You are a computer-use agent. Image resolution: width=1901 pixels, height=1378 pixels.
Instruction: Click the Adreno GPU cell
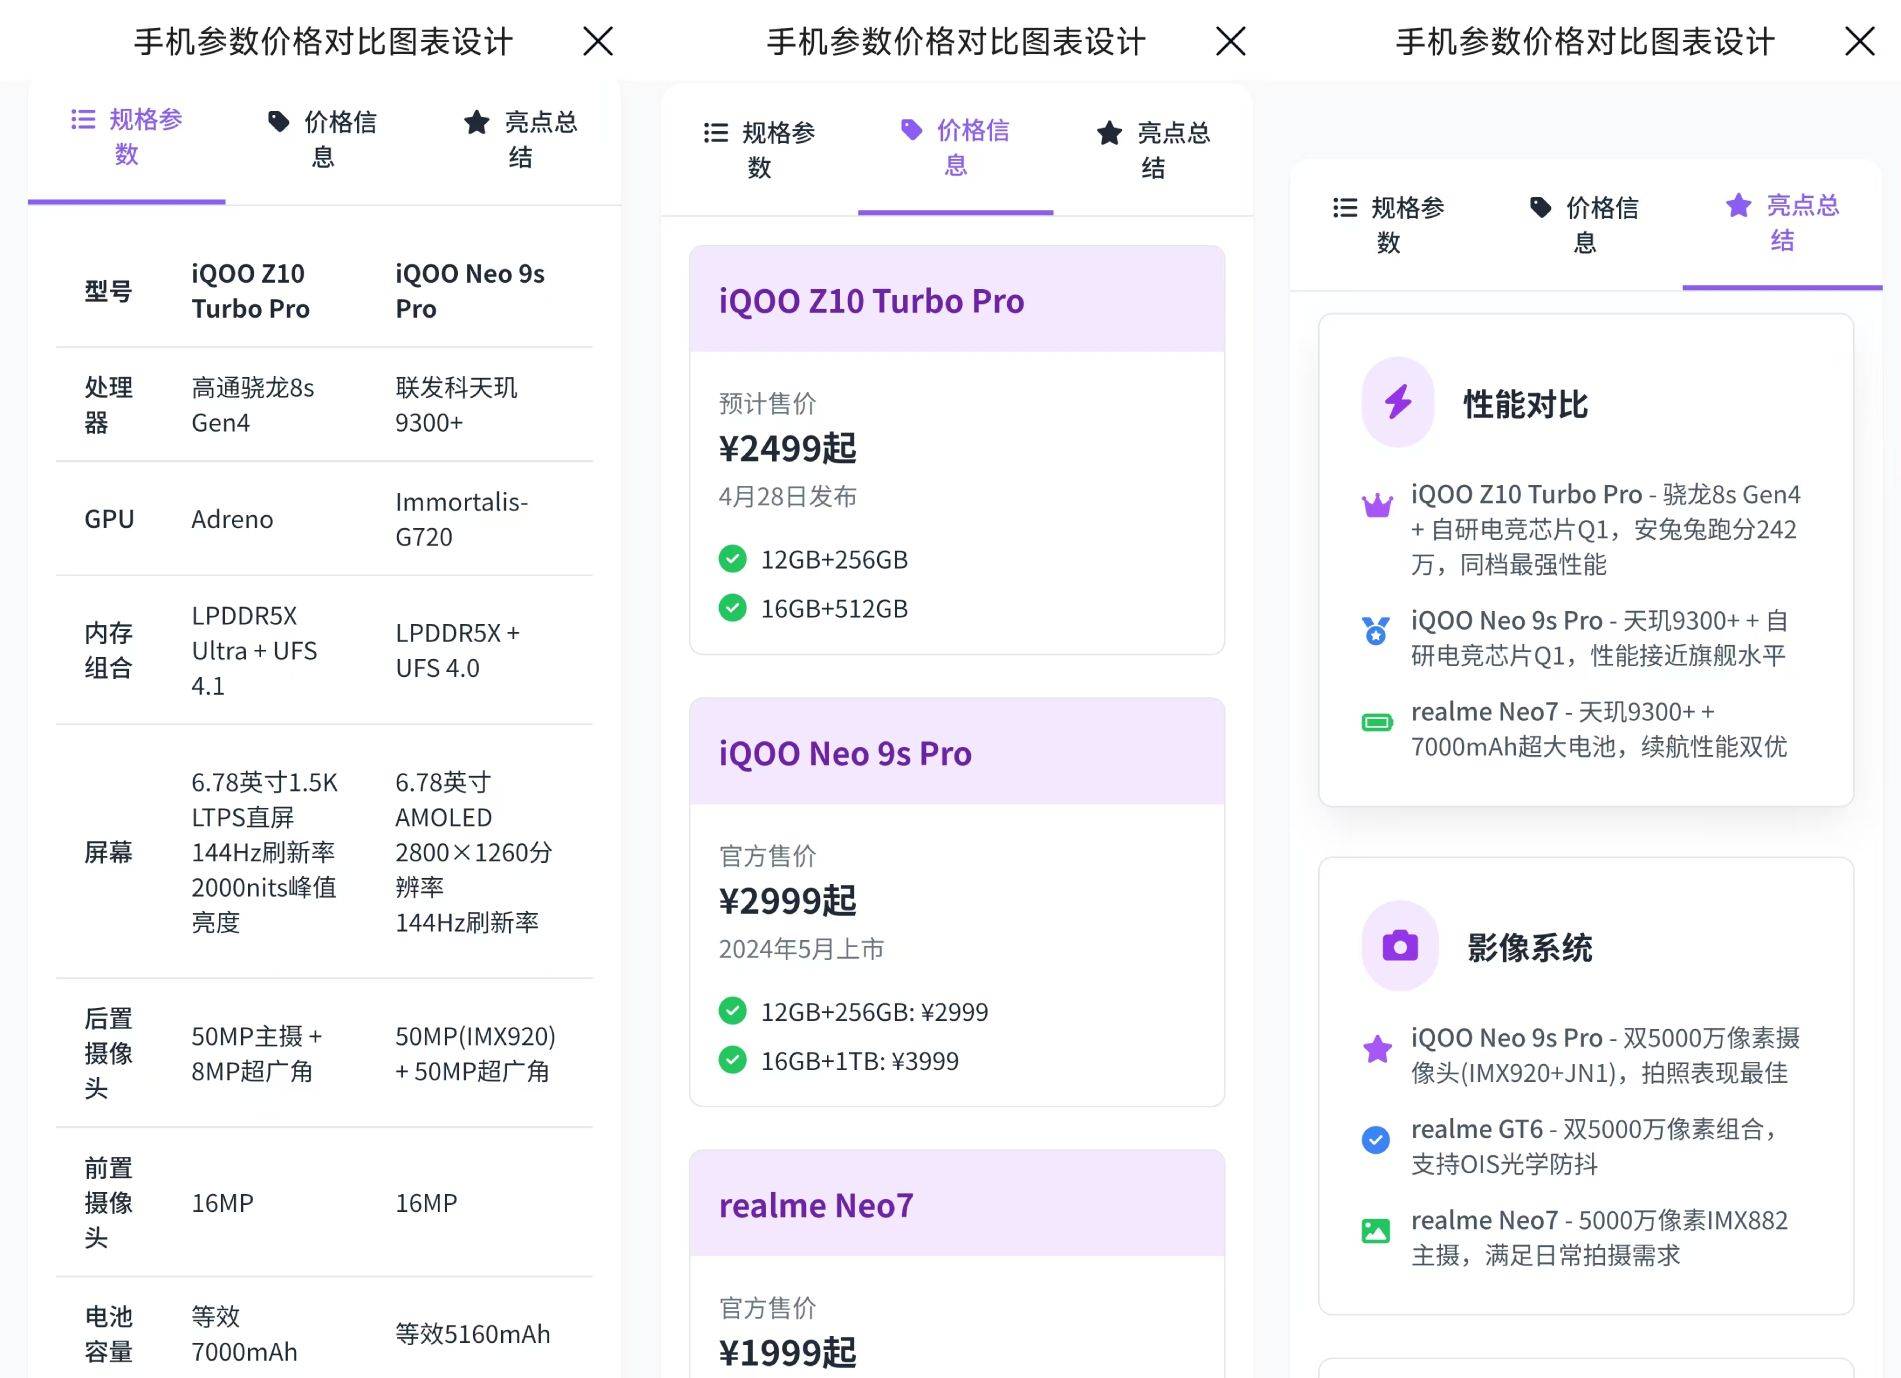coord(232,519)
